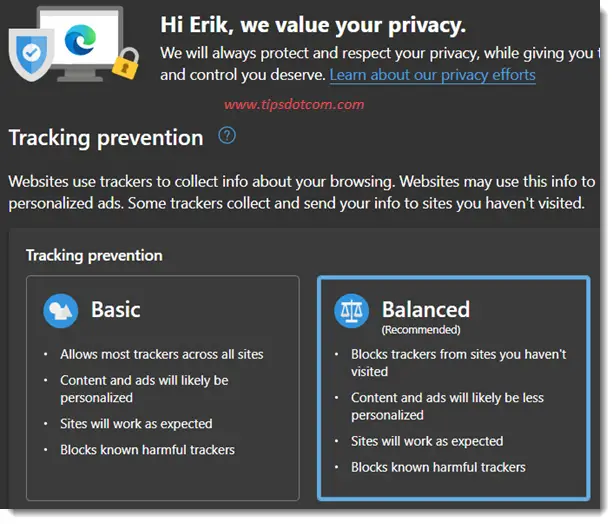615x524 pixels.
Task: Click the Basic heading text
Action: 116,309
